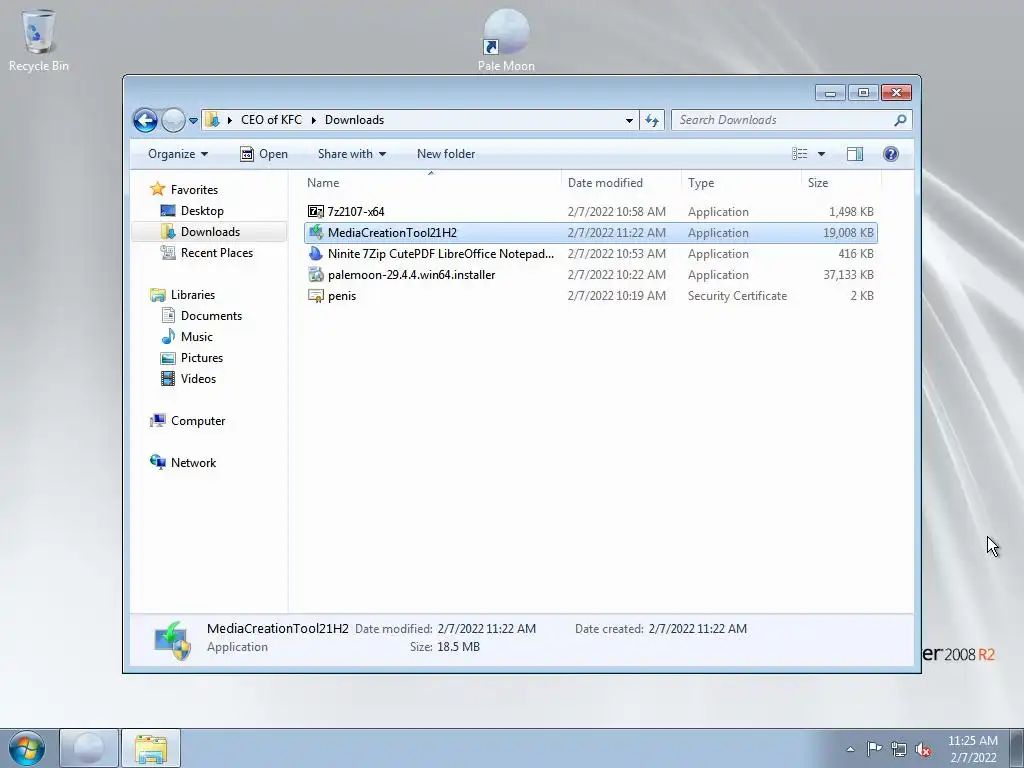
Task: Select palemoon-29.4.4.win64.installer file name
Action: pyautogui.click(x=411, y=274)
